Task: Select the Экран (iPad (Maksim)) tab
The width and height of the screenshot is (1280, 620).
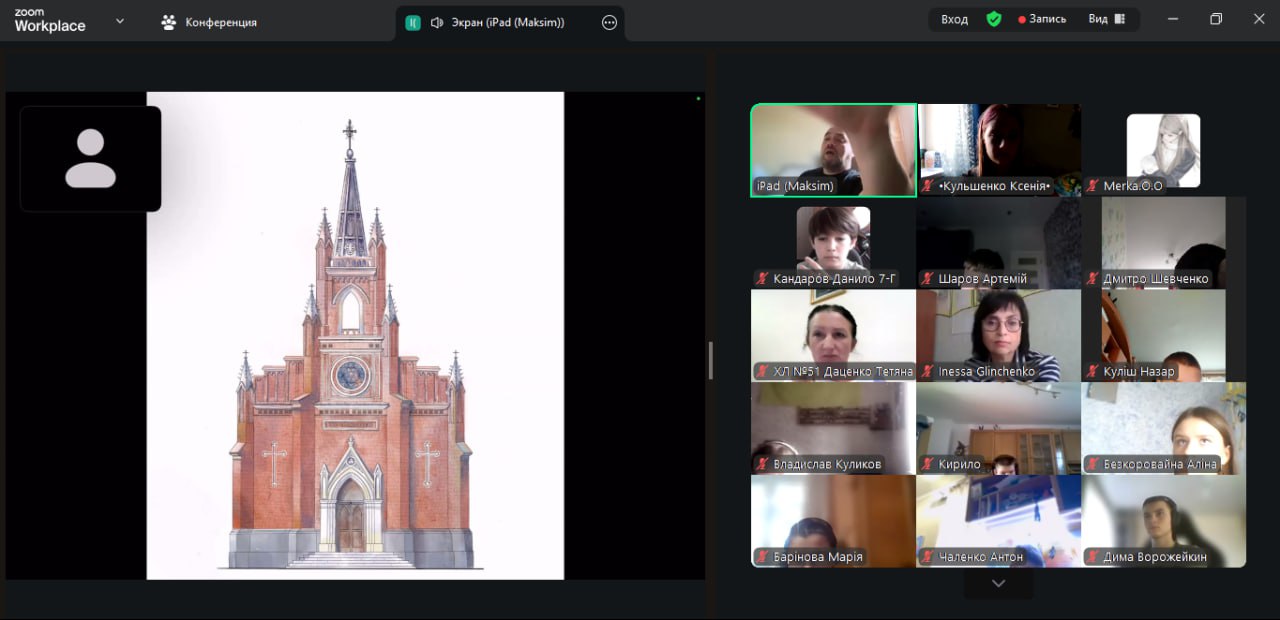Action: [510, 22]
